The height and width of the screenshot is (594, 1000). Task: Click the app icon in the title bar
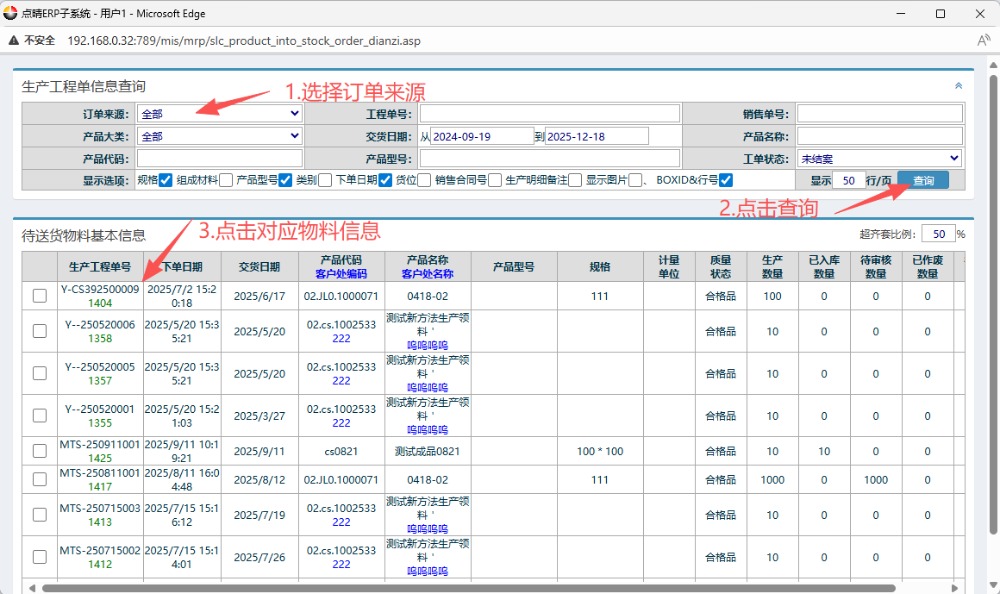[x=11, y=13]
